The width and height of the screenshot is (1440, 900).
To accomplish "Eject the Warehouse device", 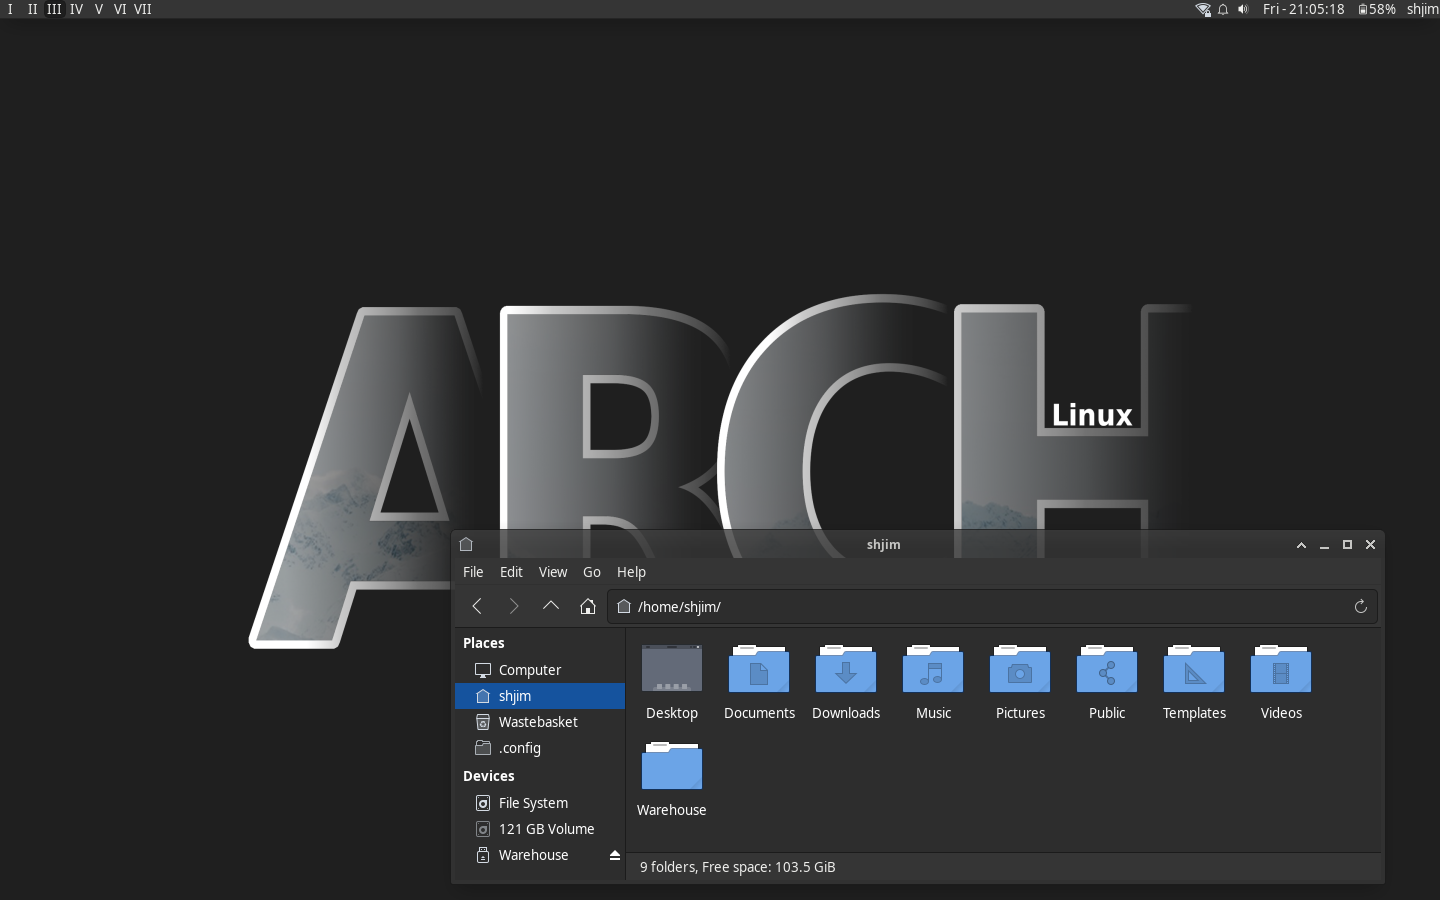I will (615, 855).
